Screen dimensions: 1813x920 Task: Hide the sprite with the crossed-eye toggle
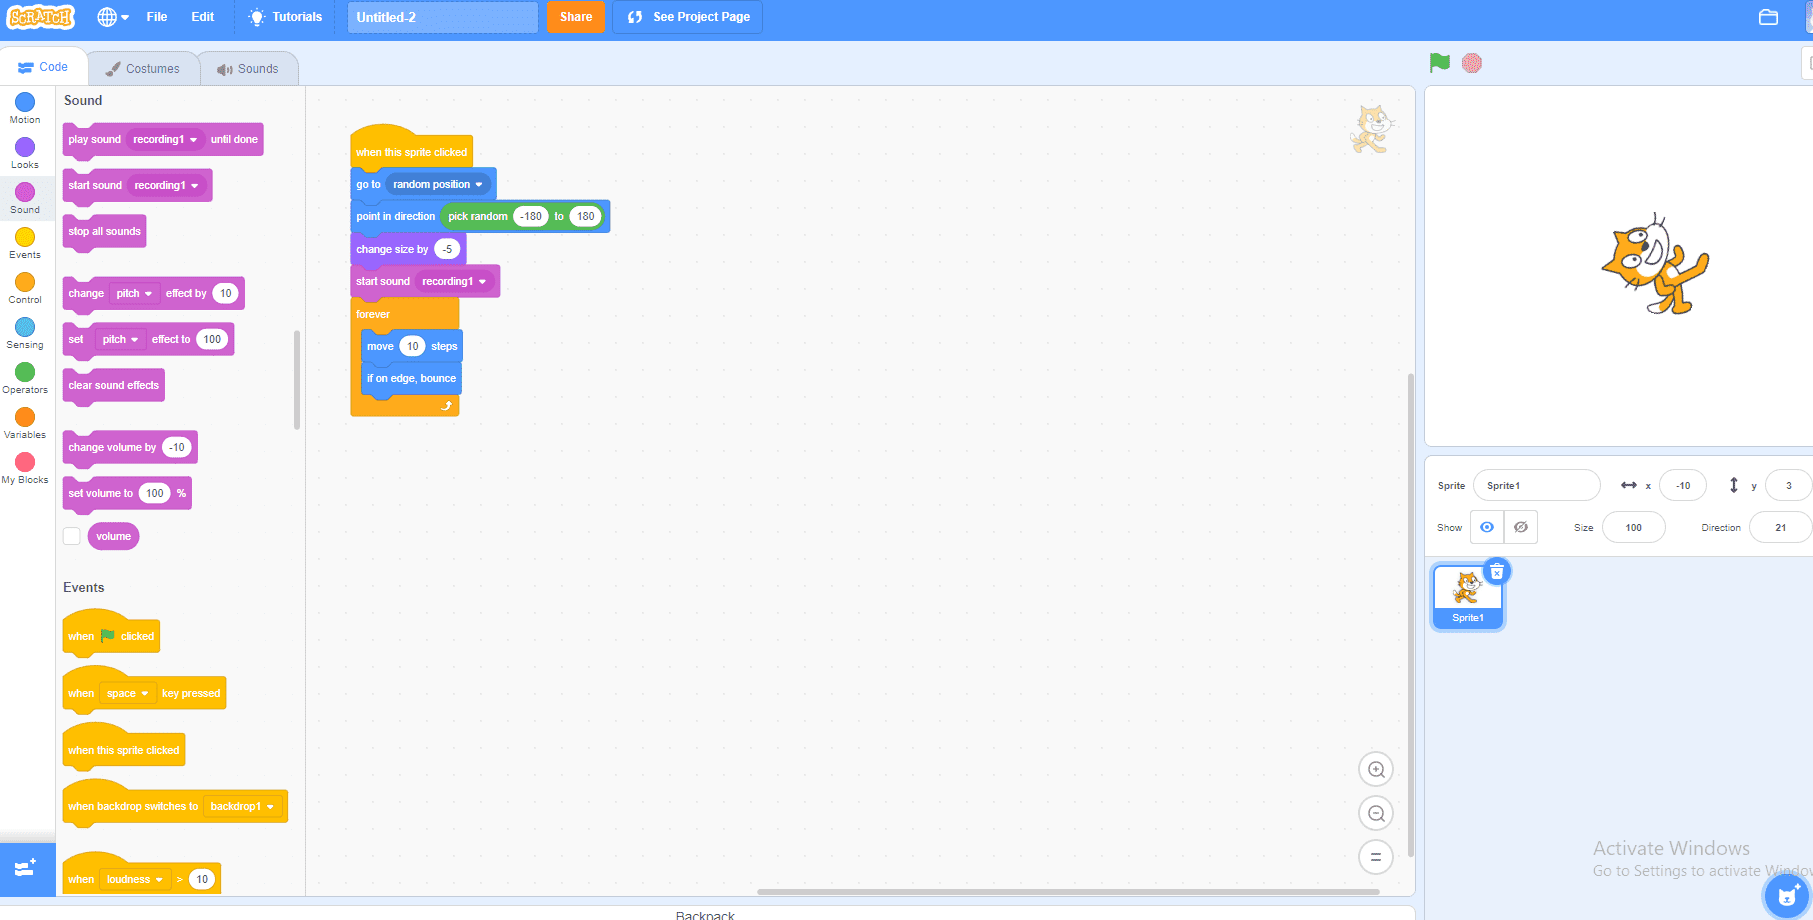1521,527
